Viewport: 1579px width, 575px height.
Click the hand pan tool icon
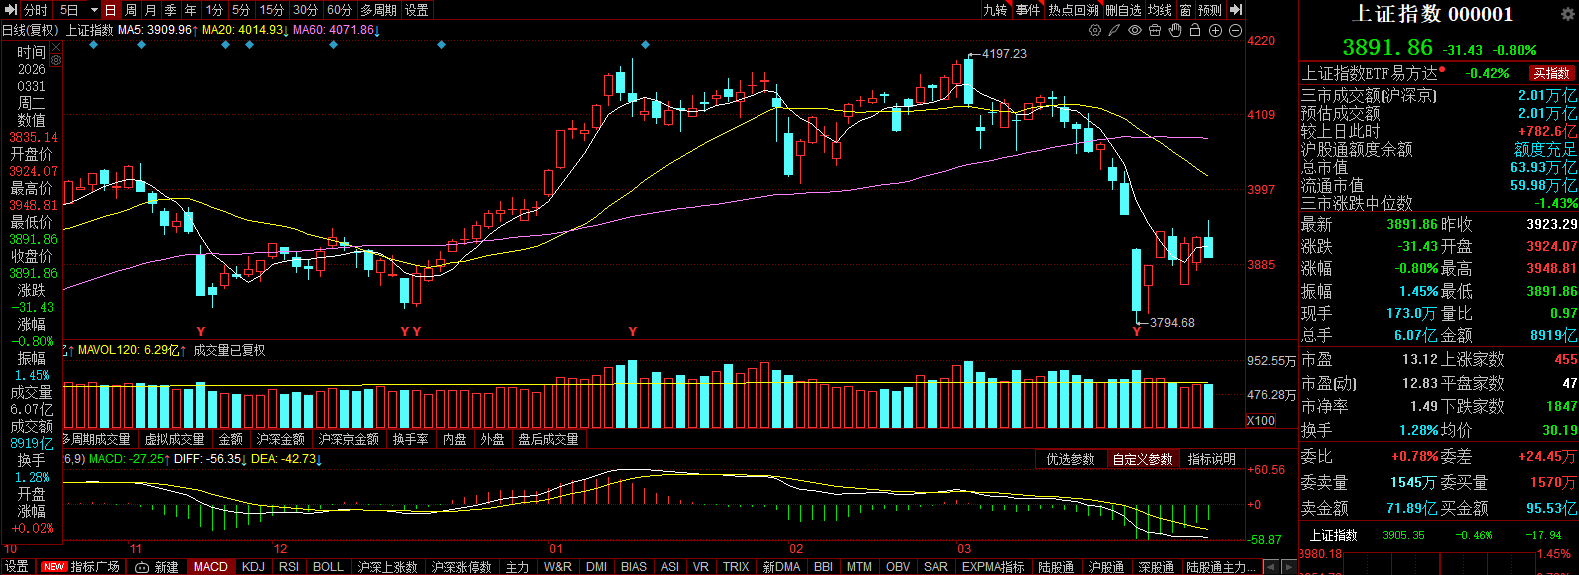1175,30
